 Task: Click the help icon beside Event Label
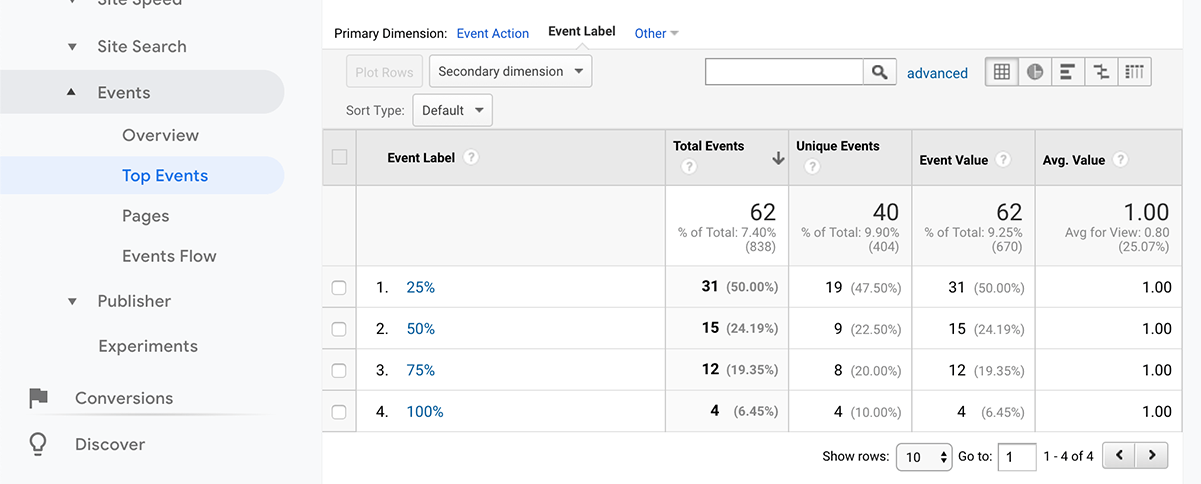coord(471,158)
